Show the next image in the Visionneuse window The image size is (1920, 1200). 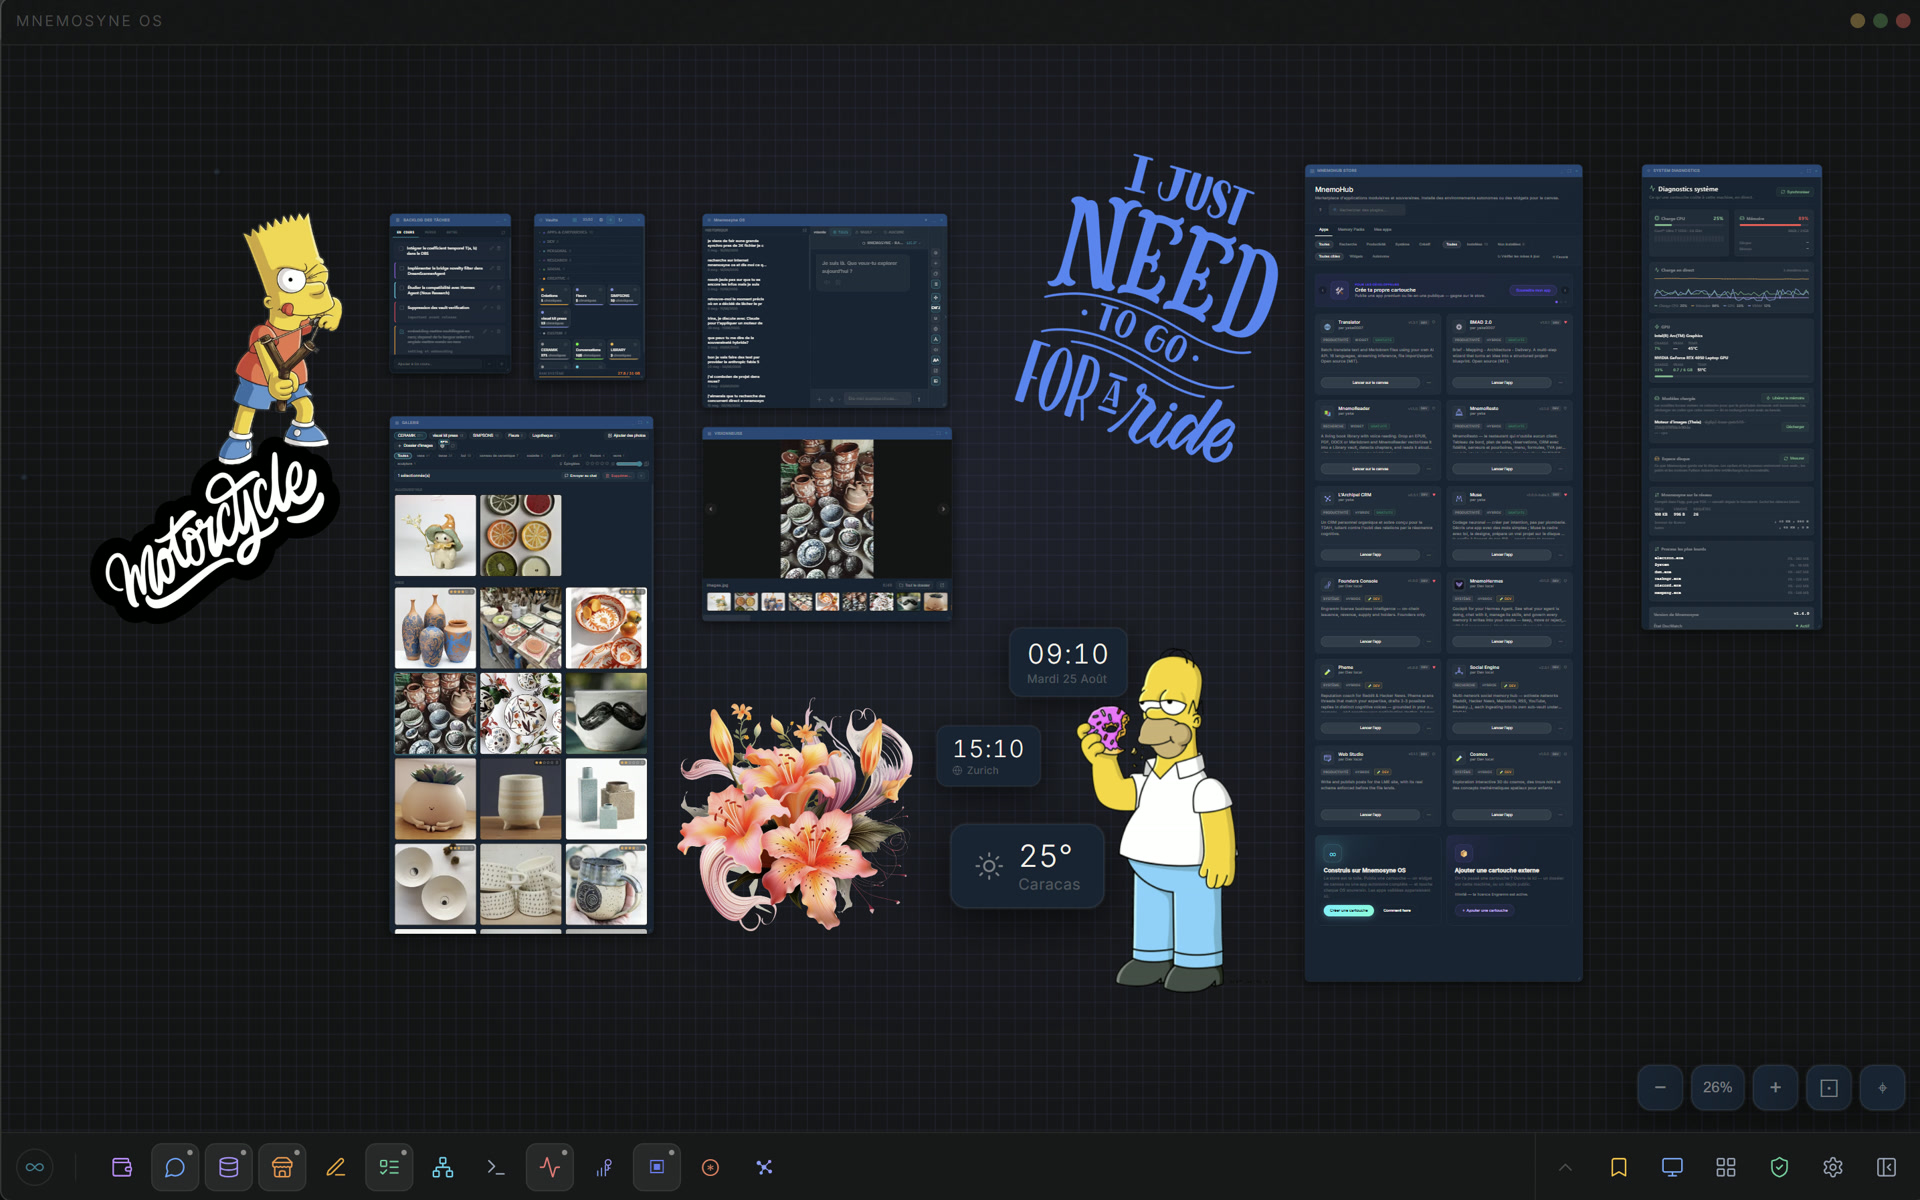point(942,508)
